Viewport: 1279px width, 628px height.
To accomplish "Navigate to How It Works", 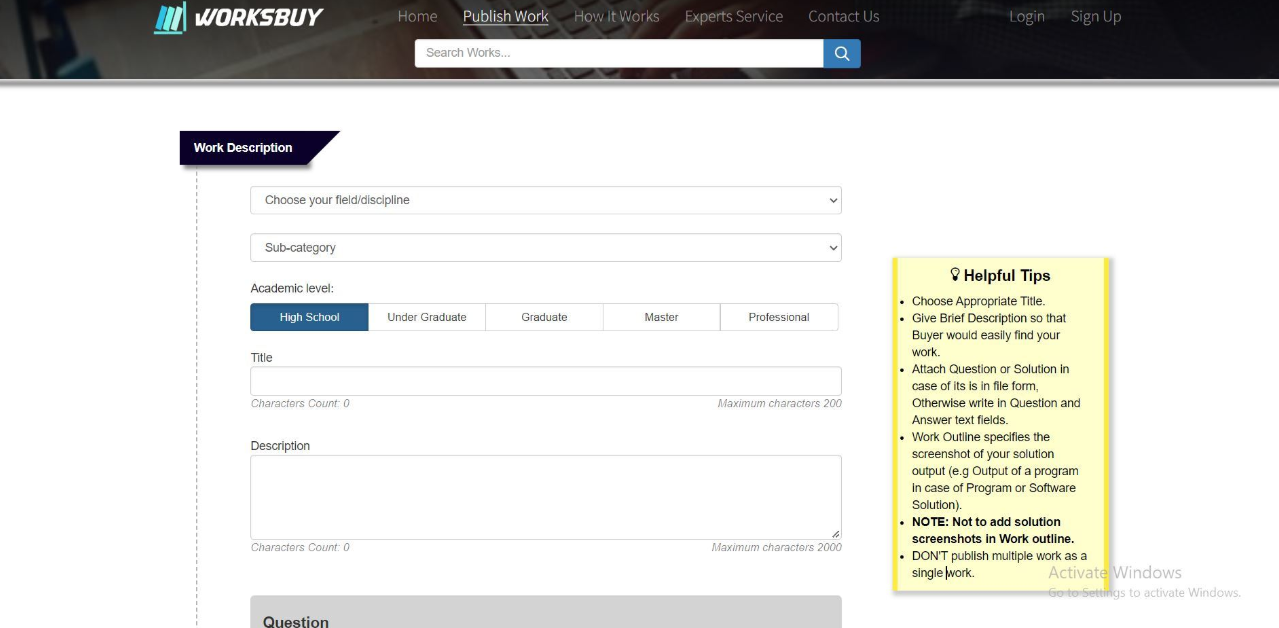I will pyautogui.click(x=616, y=16).
